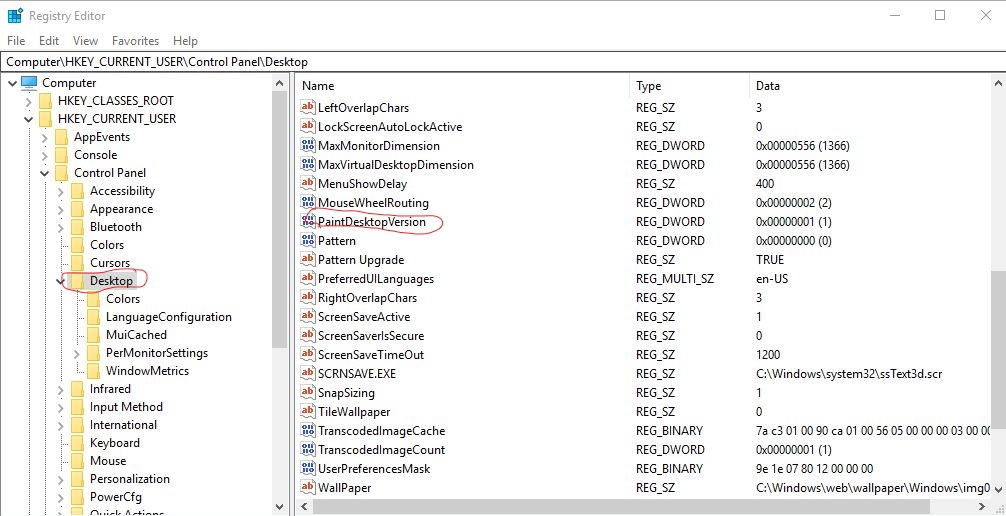Image resolution: width=1006 pixels, height=516 pixels.
Task: Click the tree pane scroll-down arrow
Action: (x=279, y=506)
